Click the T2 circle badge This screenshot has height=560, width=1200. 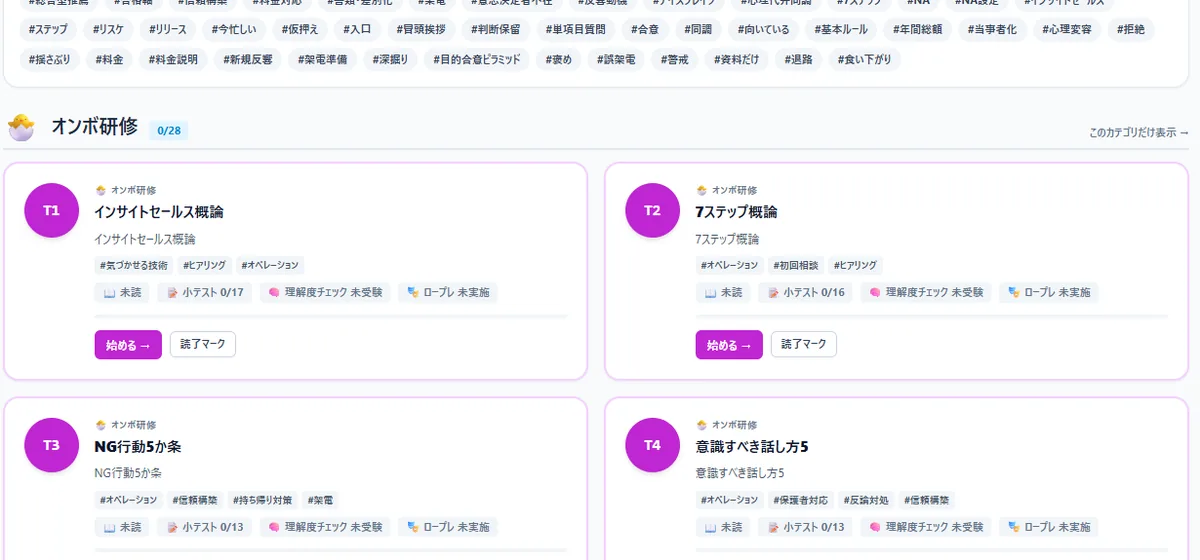pos(653,210)
